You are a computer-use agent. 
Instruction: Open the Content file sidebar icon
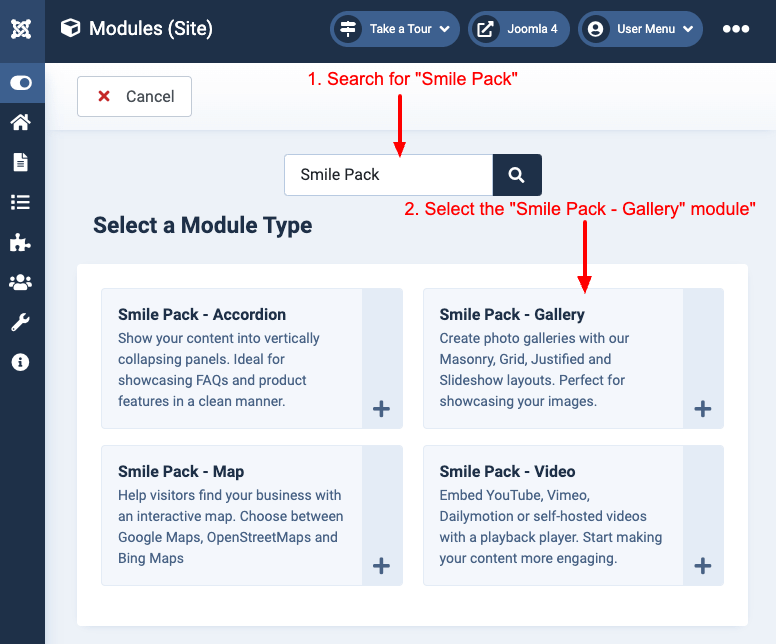click(20, 162)
